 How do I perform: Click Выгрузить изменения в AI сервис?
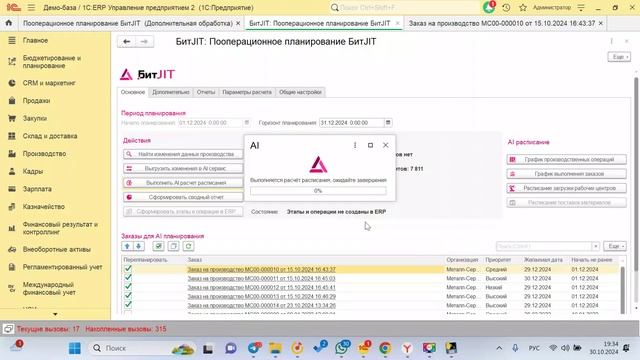[x=183, y=169]
